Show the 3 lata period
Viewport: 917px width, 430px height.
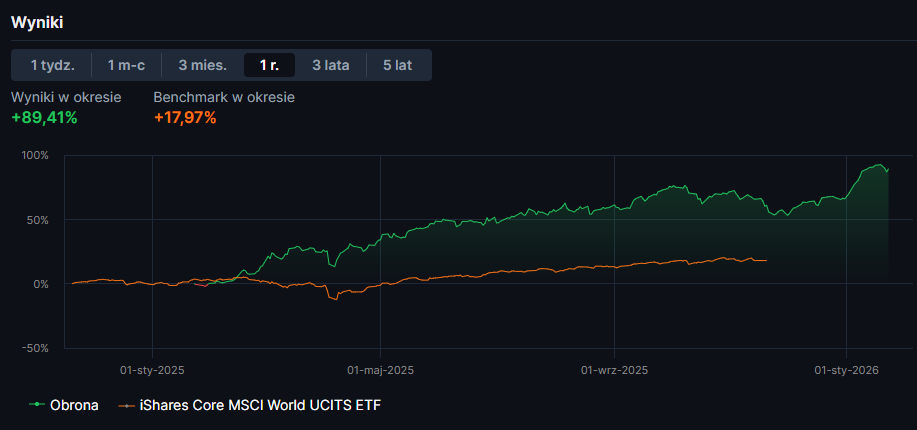331,65
